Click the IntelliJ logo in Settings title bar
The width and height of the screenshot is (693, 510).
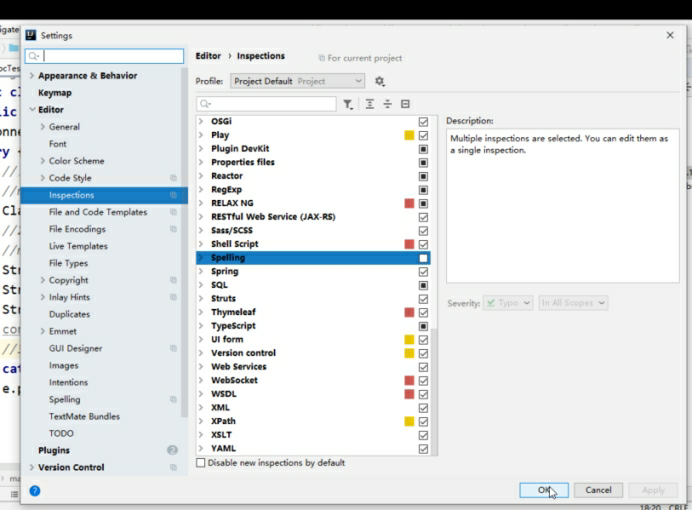(30, 35)
